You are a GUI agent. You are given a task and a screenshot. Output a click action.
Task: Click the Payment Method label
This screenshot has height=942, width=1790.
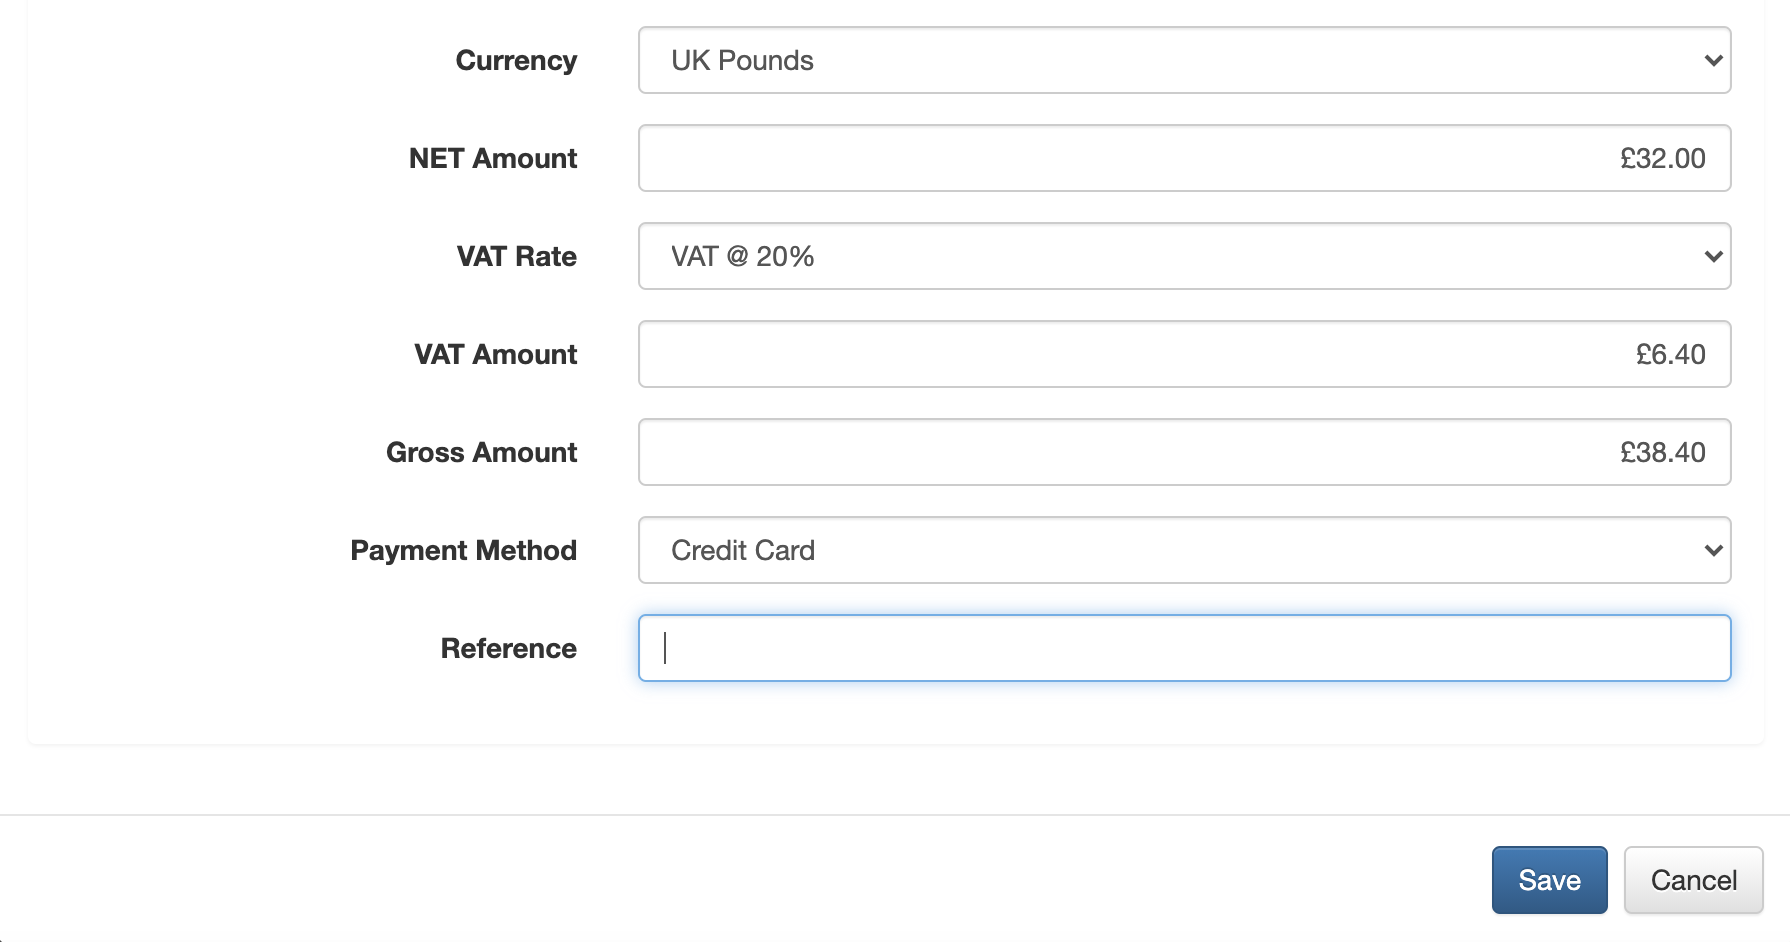[464, 550]
